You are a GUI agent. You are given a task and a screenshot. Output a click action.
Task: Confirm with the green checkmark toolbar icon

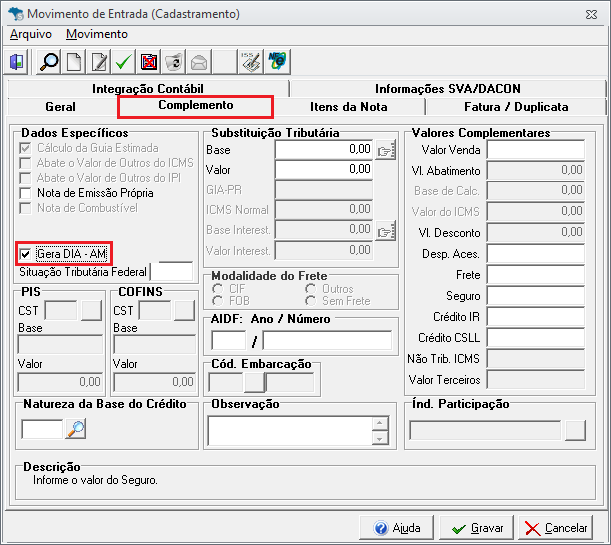coord(124,62)
